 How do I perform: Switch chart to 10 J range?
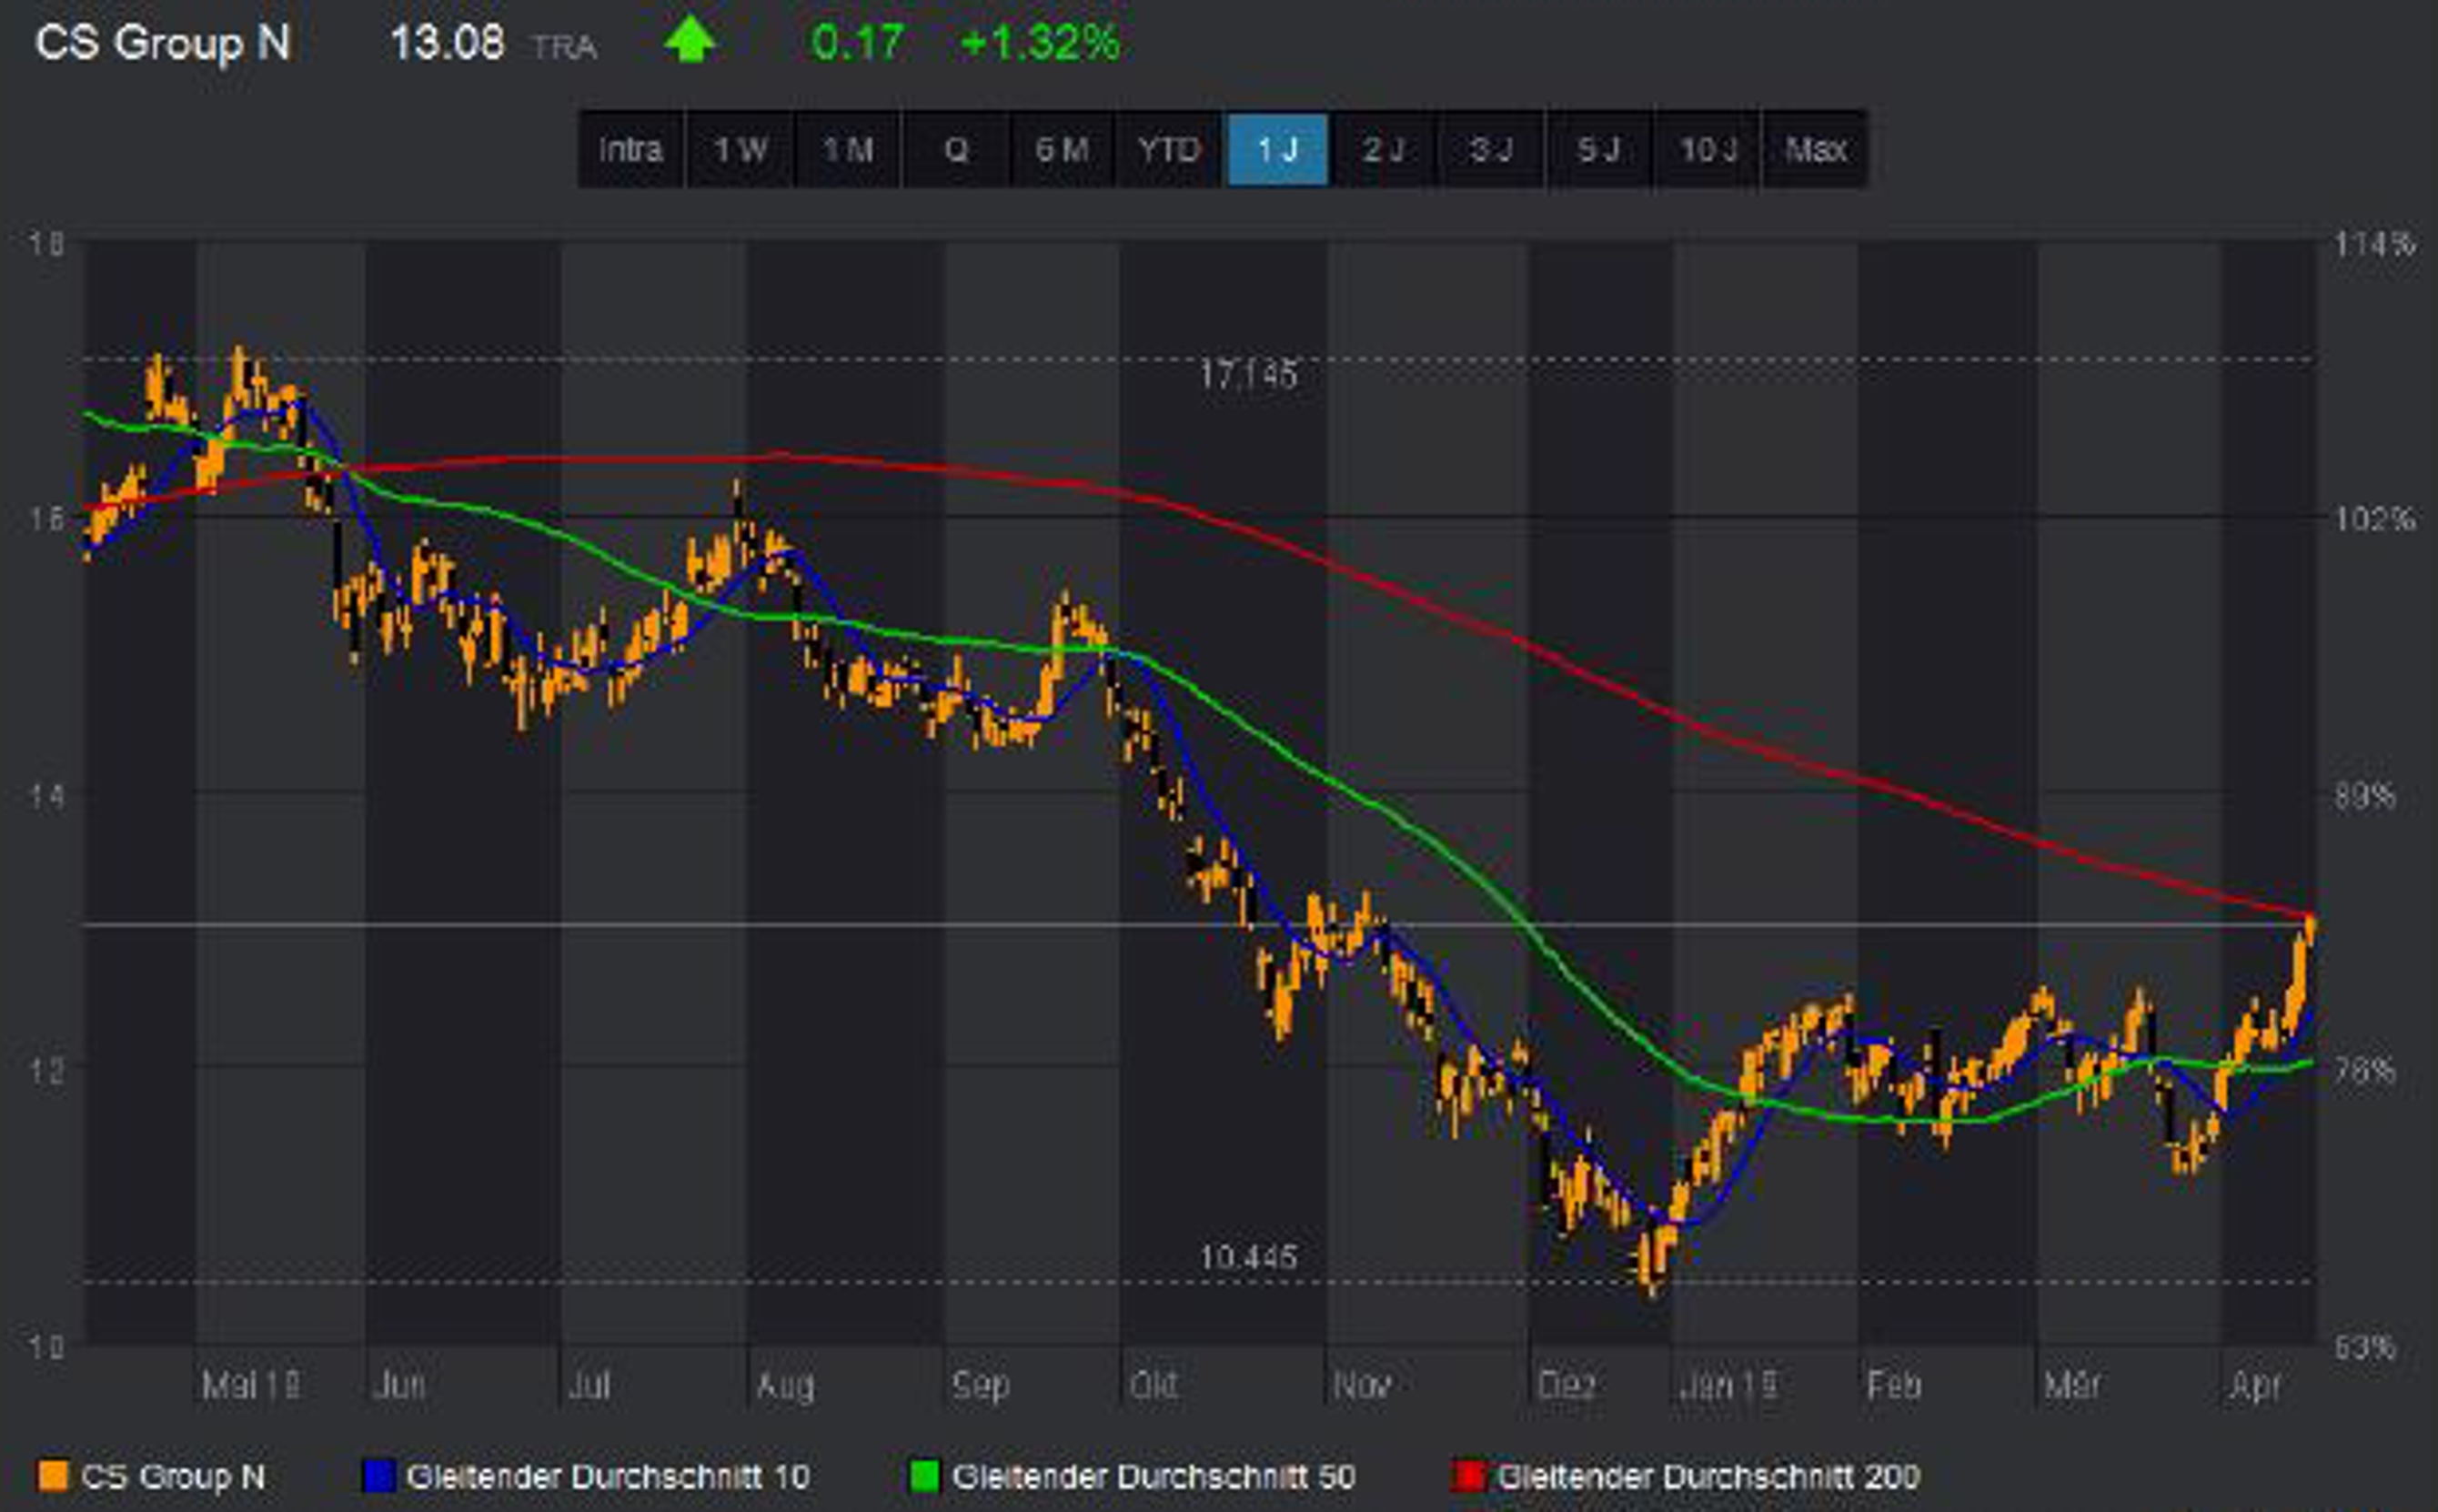(x=1708, y=150)
